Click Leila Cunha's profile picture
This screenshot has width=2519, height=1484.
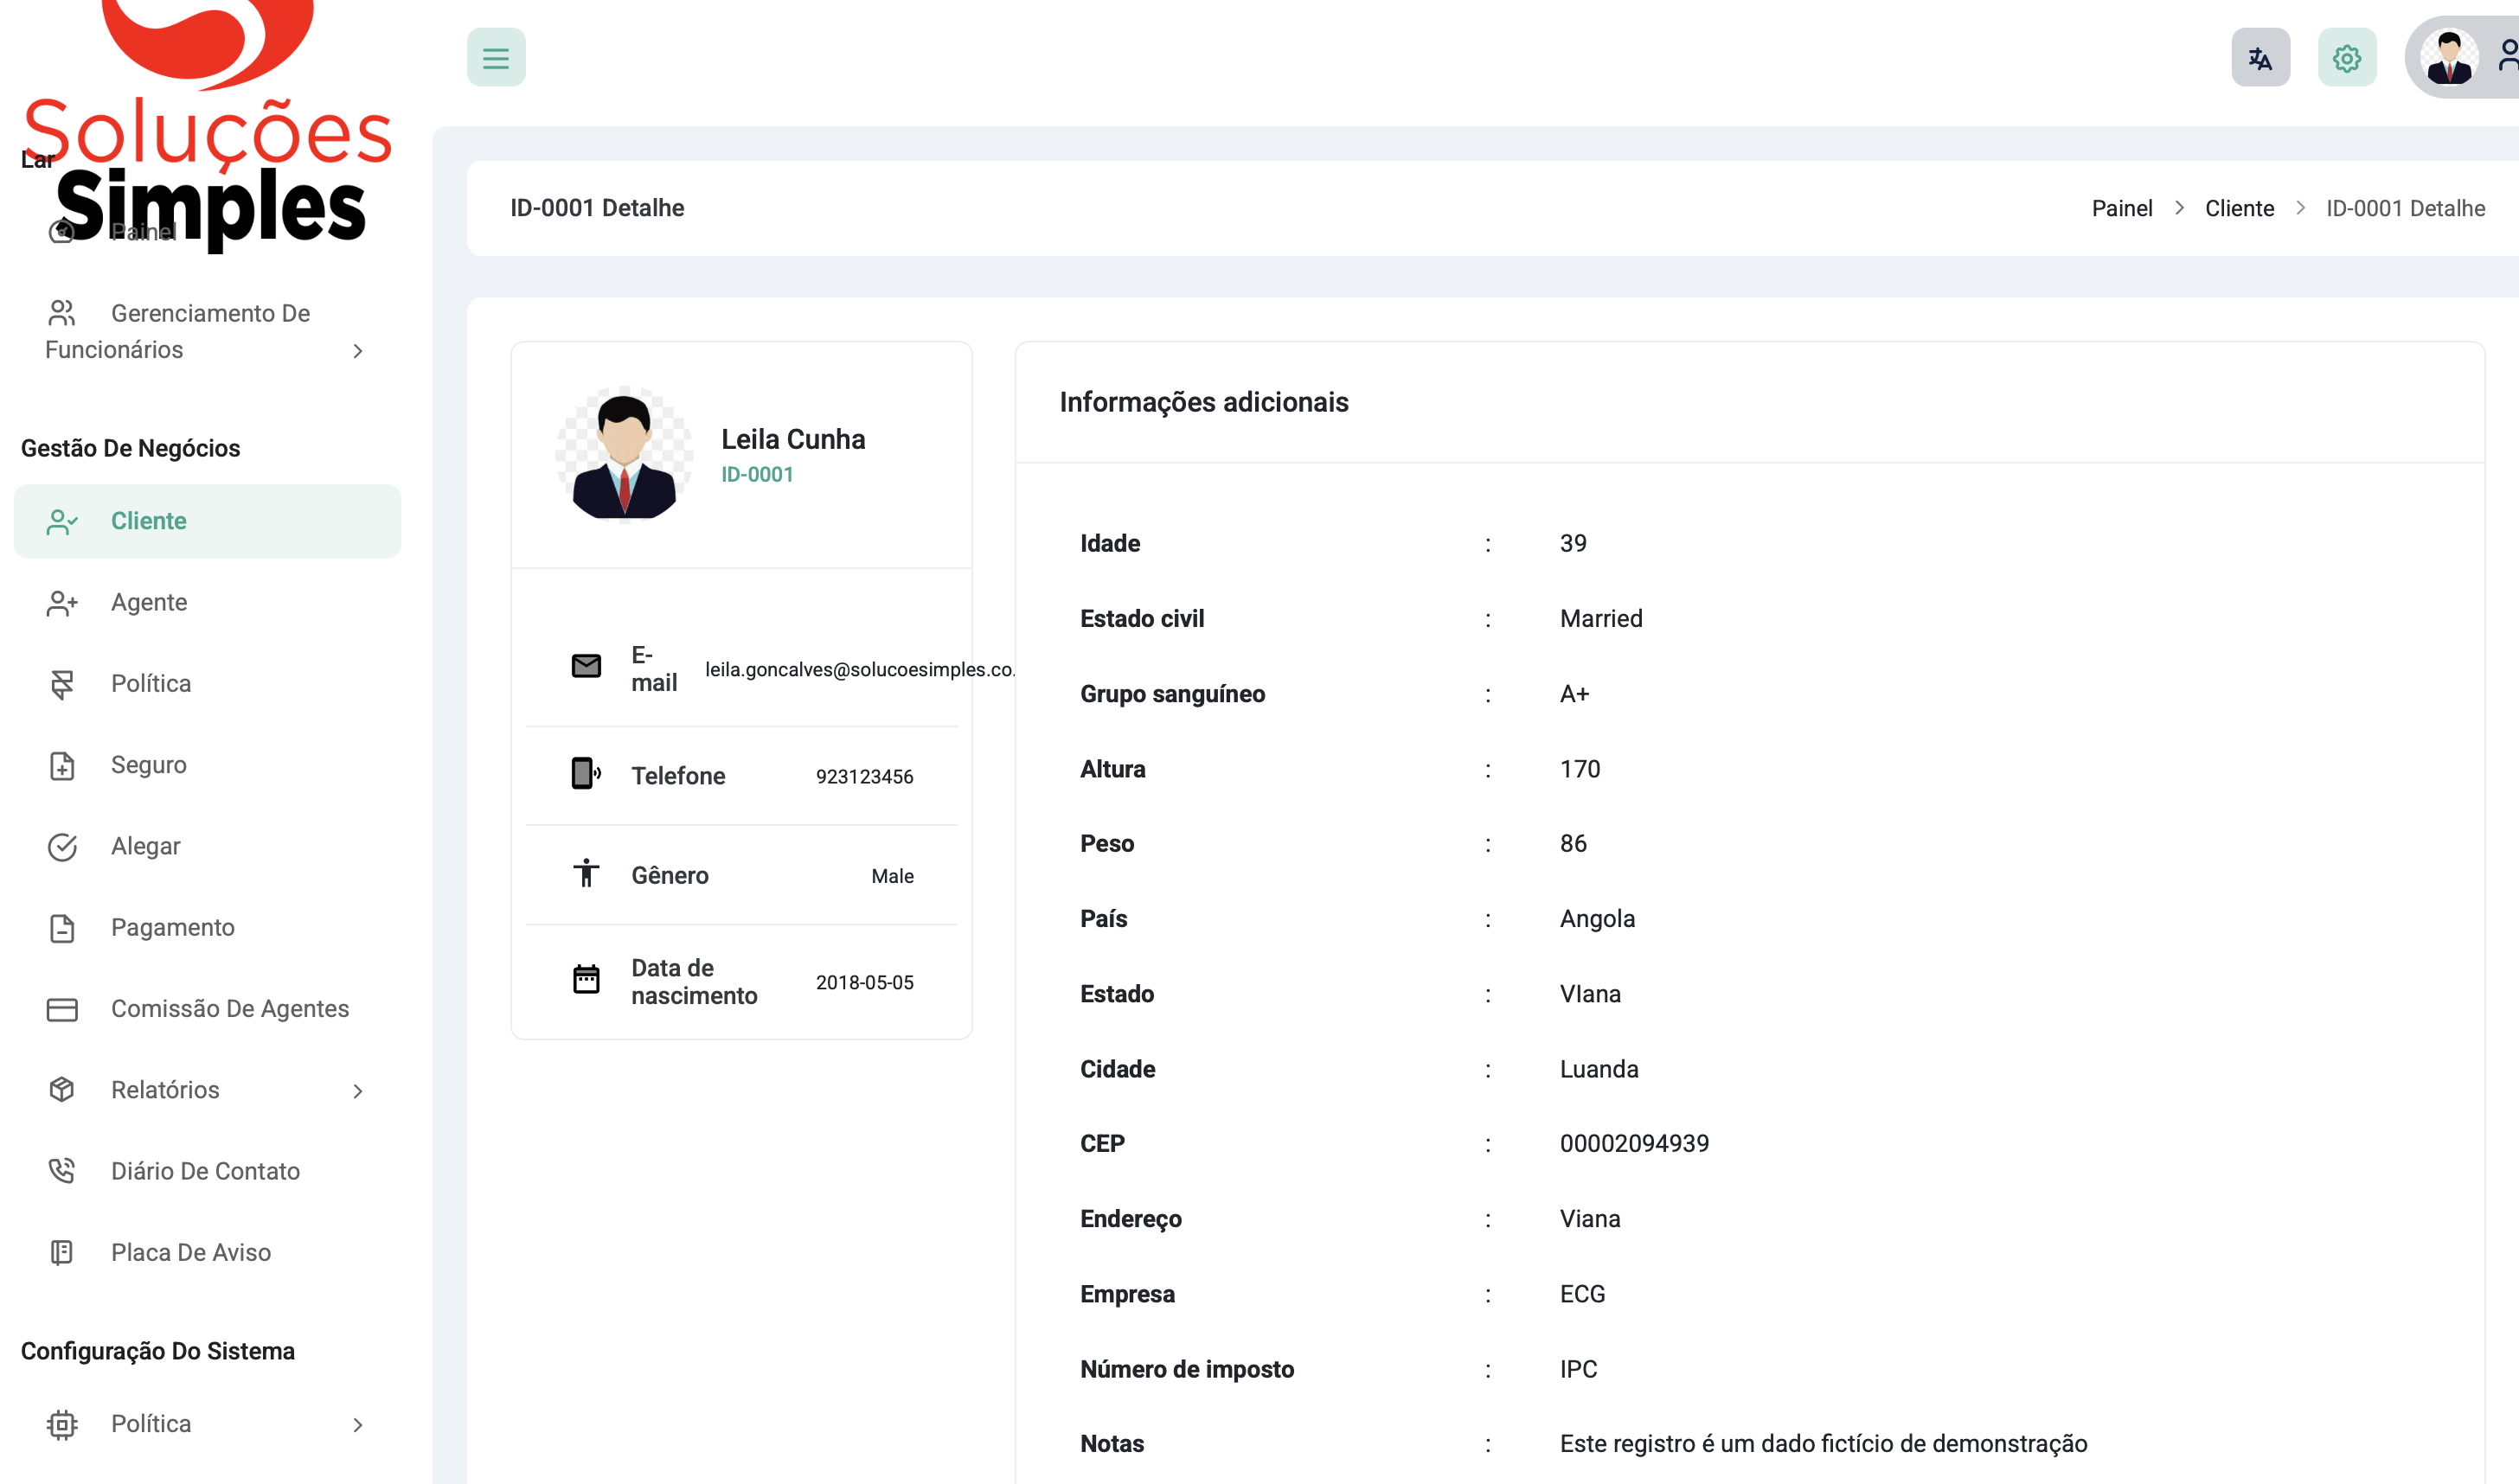tap(624, 455)
